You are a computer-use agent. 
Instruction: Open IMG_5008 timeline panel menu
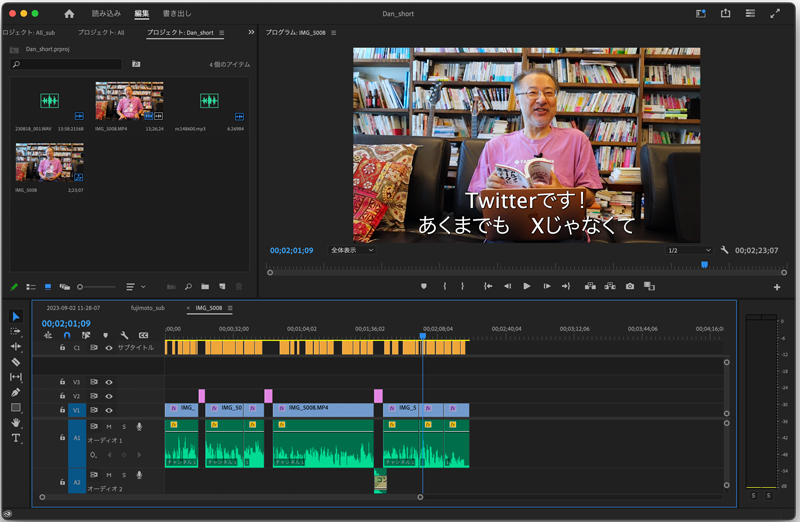230,308
